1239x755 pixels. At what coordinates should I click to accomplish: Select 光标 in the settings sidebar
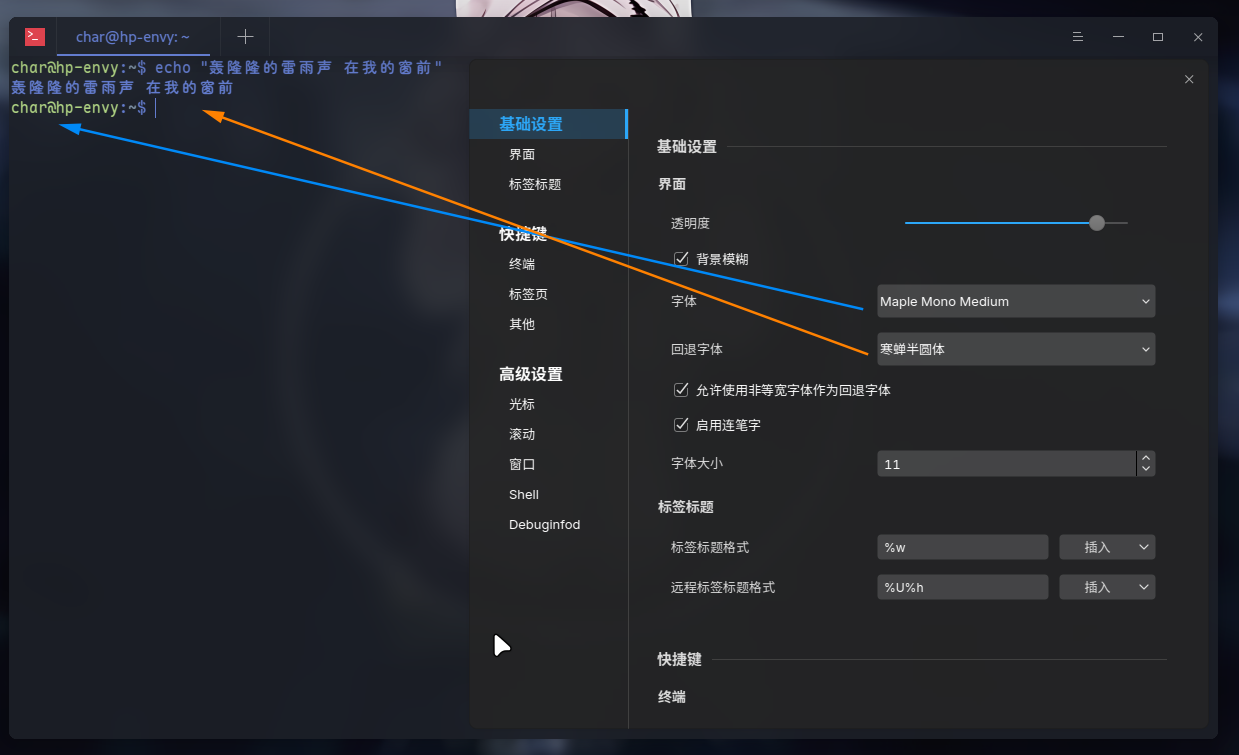point(522,404)
